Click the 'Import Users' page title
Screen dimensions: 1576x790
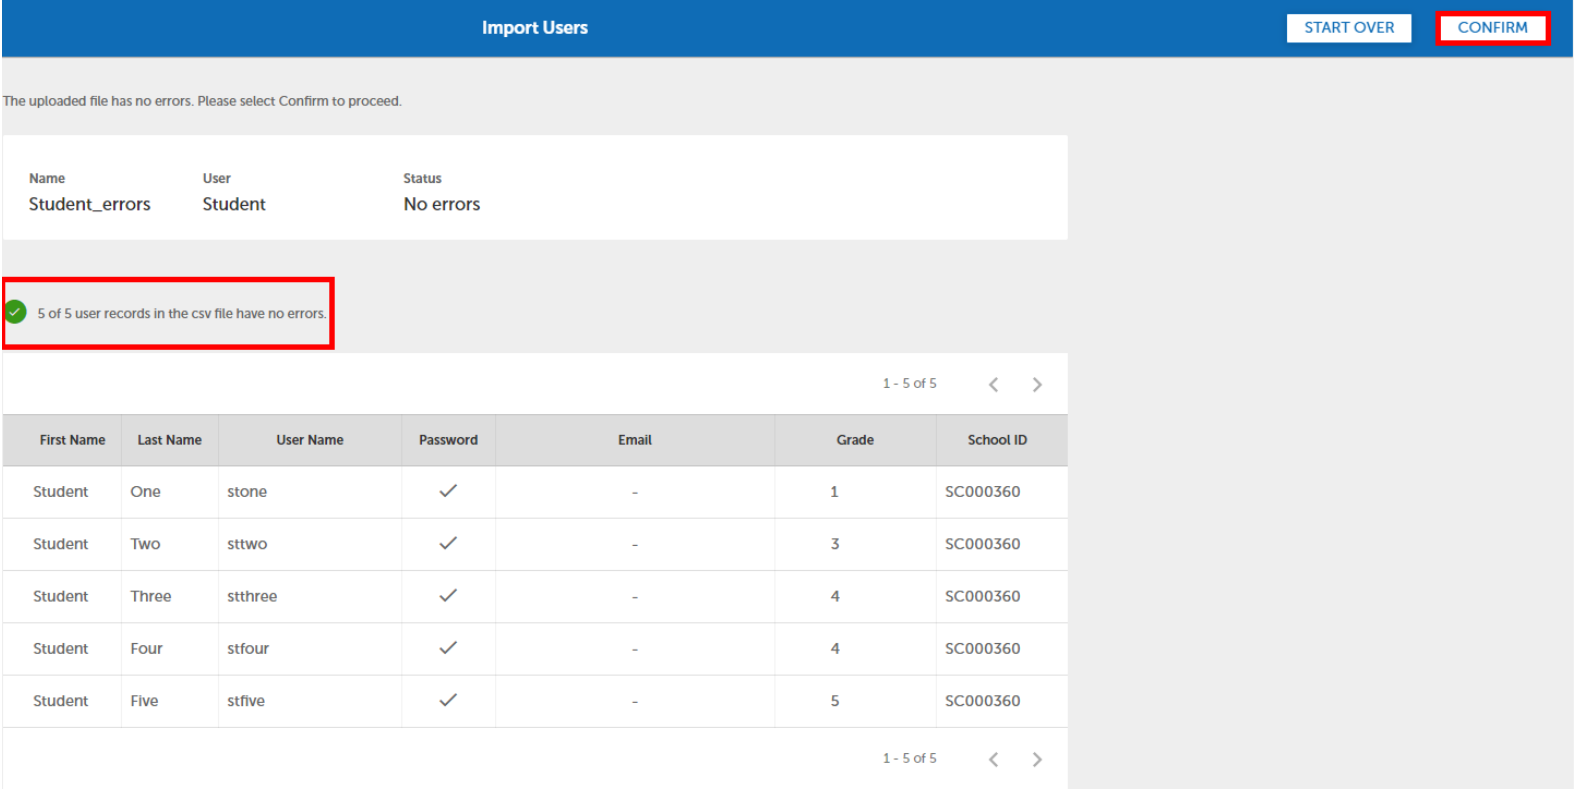pyautogui.click(x=535, y=28)
